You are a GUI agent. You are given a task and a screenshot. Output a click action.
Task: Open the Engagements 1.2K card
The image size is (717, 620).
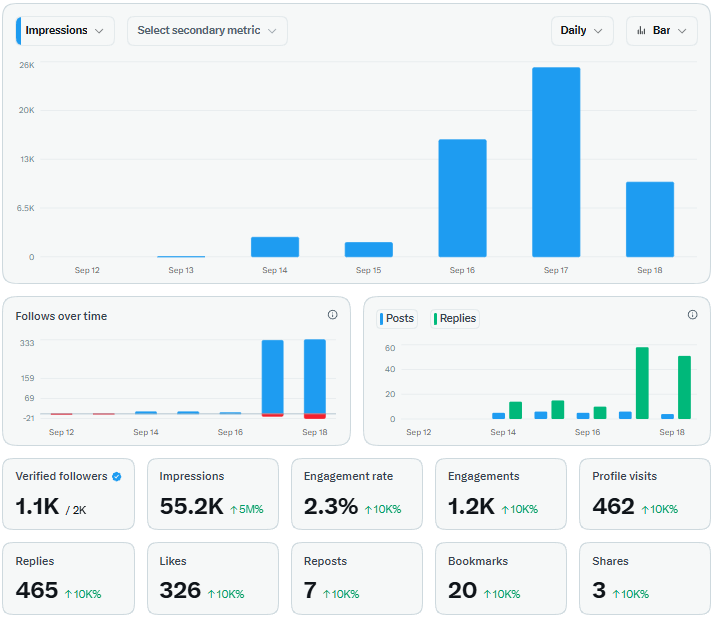point(501,494)
